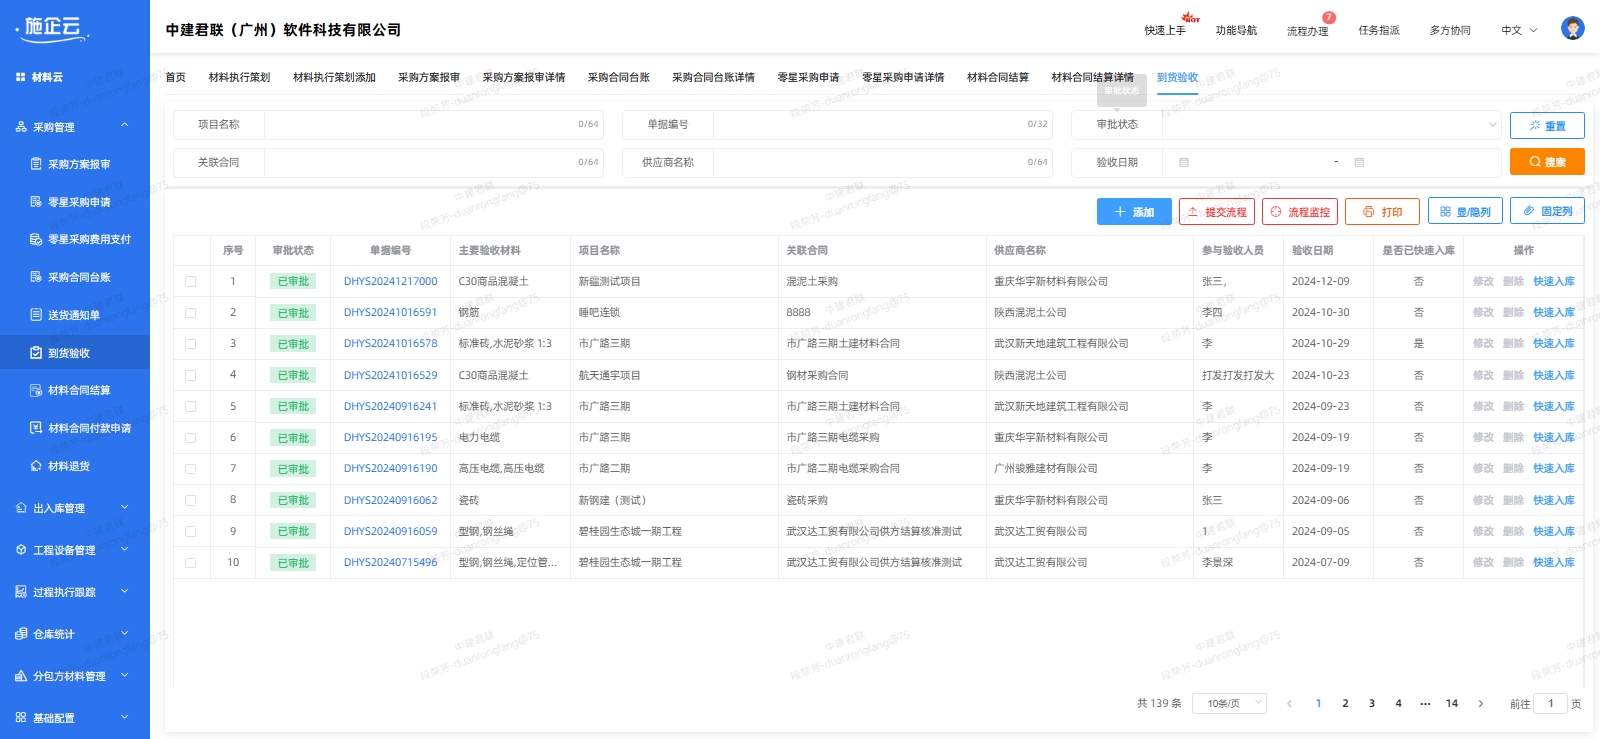Image resolution: width=1600 pixels, height=739 pixels.
Task: Switch to the 材料执行策划 tab
Action: point(239,77)
